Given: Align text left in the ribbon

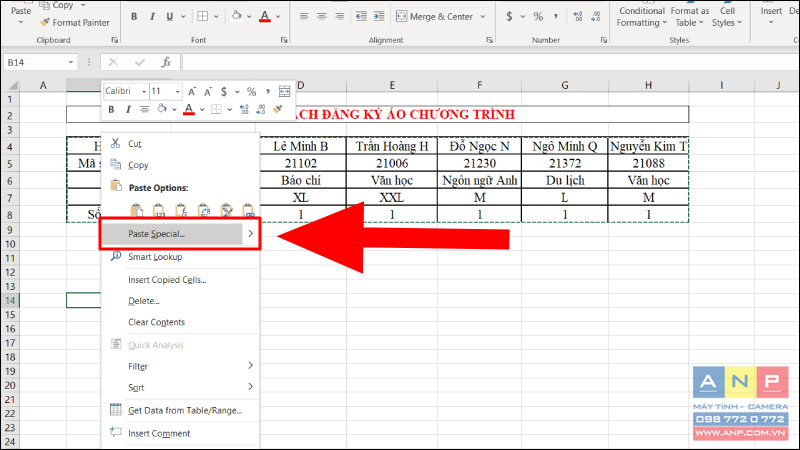Looking at the screenshot, I should 304,16.
